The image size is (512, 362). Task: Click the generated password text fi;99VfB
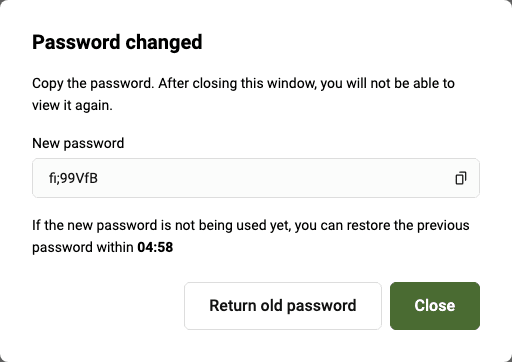tap(73, 178)
